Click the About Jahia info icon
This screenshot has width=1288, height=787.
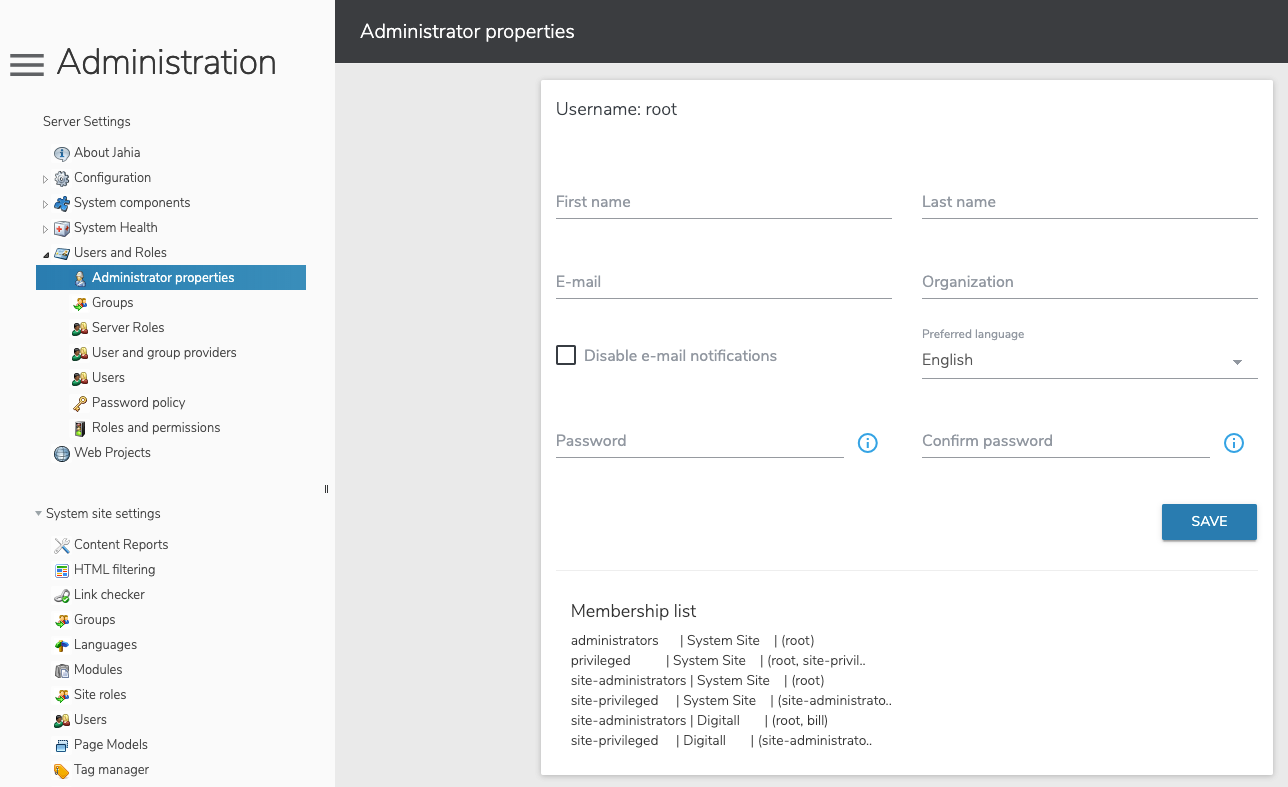pos(62,153)
